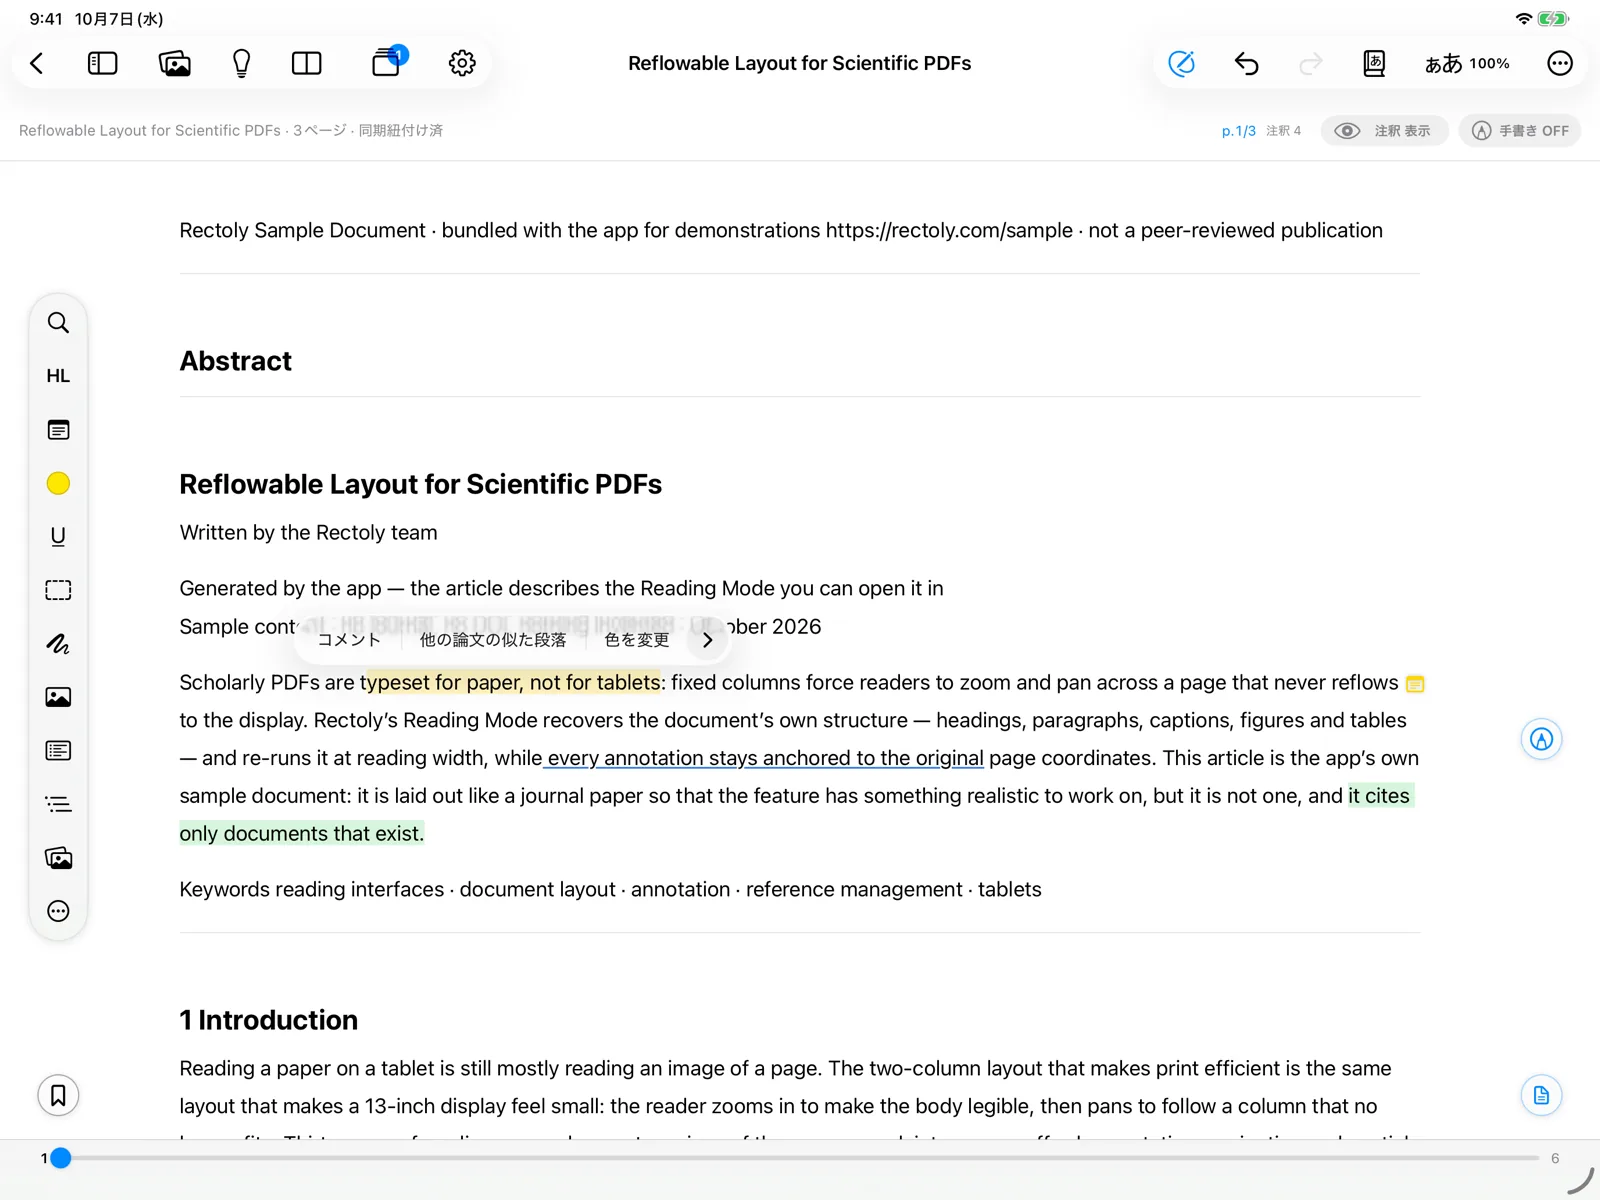Undo the last action
Screen dimensions: 1600x1200
click(1246, 63)
